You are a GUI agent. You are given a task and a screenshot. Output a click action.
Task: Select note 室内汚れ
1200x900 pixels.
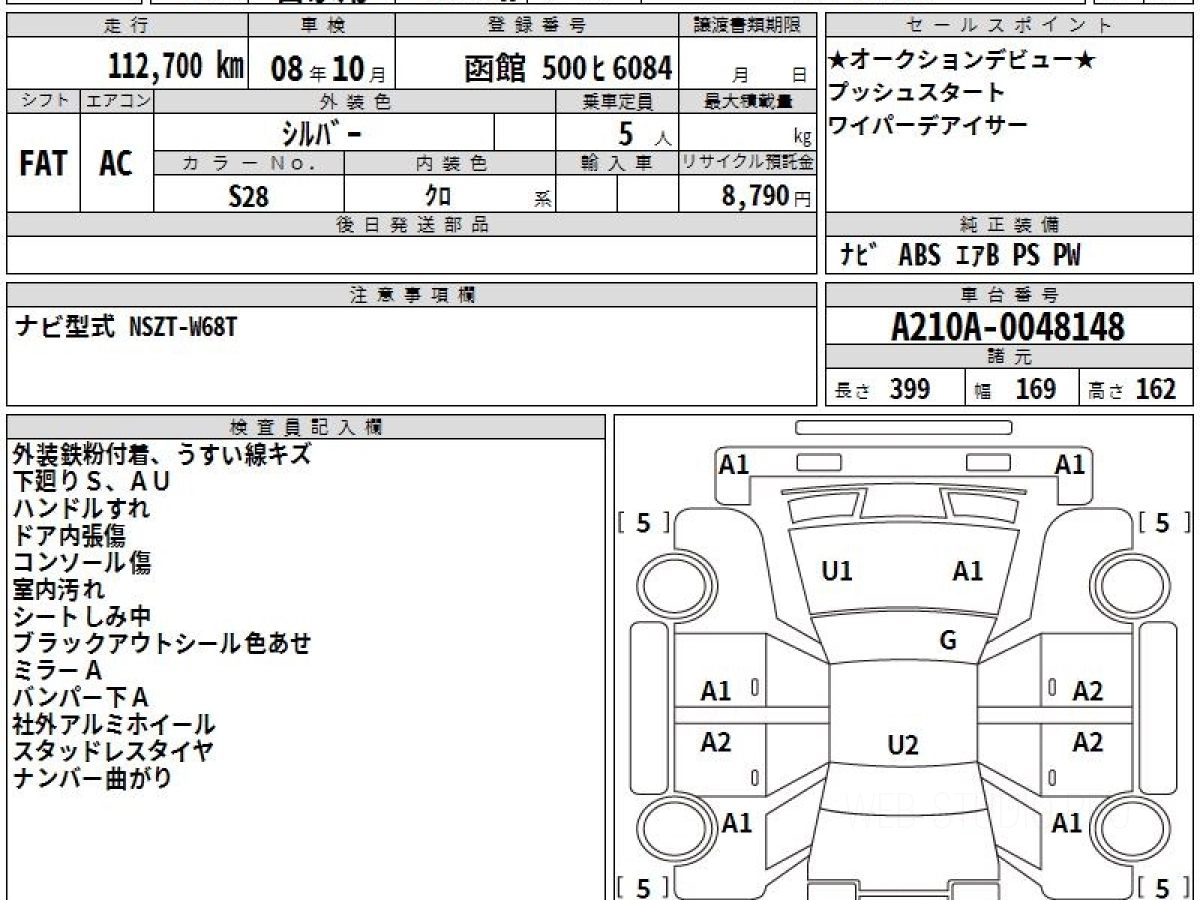(58, 589)
